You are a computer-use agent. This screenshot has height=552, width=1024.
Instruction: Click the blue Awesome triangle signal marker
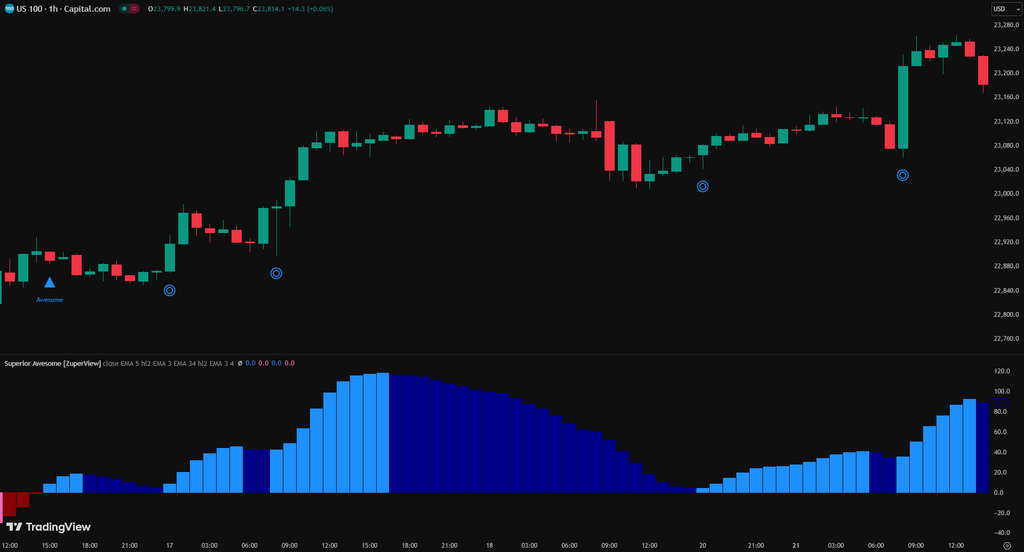pyautogui.click(x=50, y=282)
